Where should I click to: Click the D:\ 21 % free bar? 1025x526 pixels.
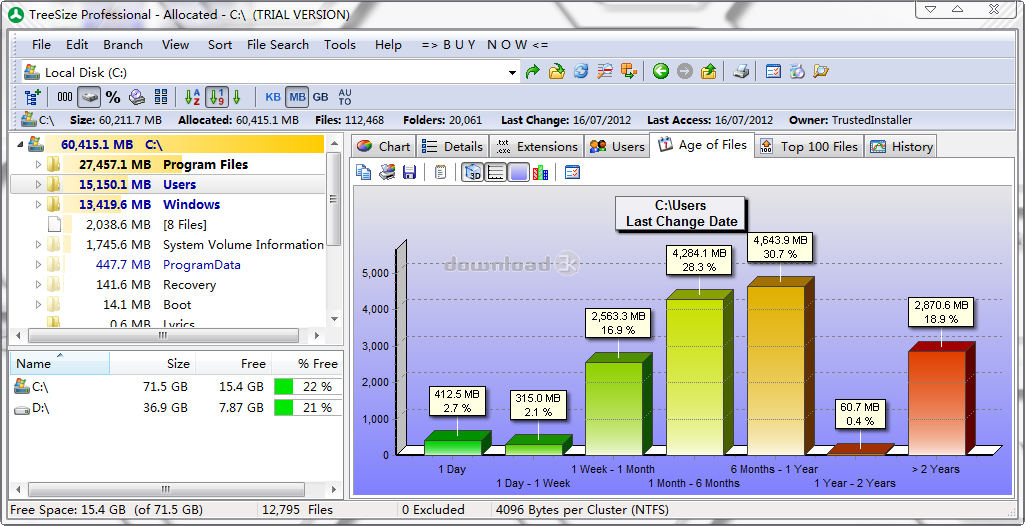[307, 408]
